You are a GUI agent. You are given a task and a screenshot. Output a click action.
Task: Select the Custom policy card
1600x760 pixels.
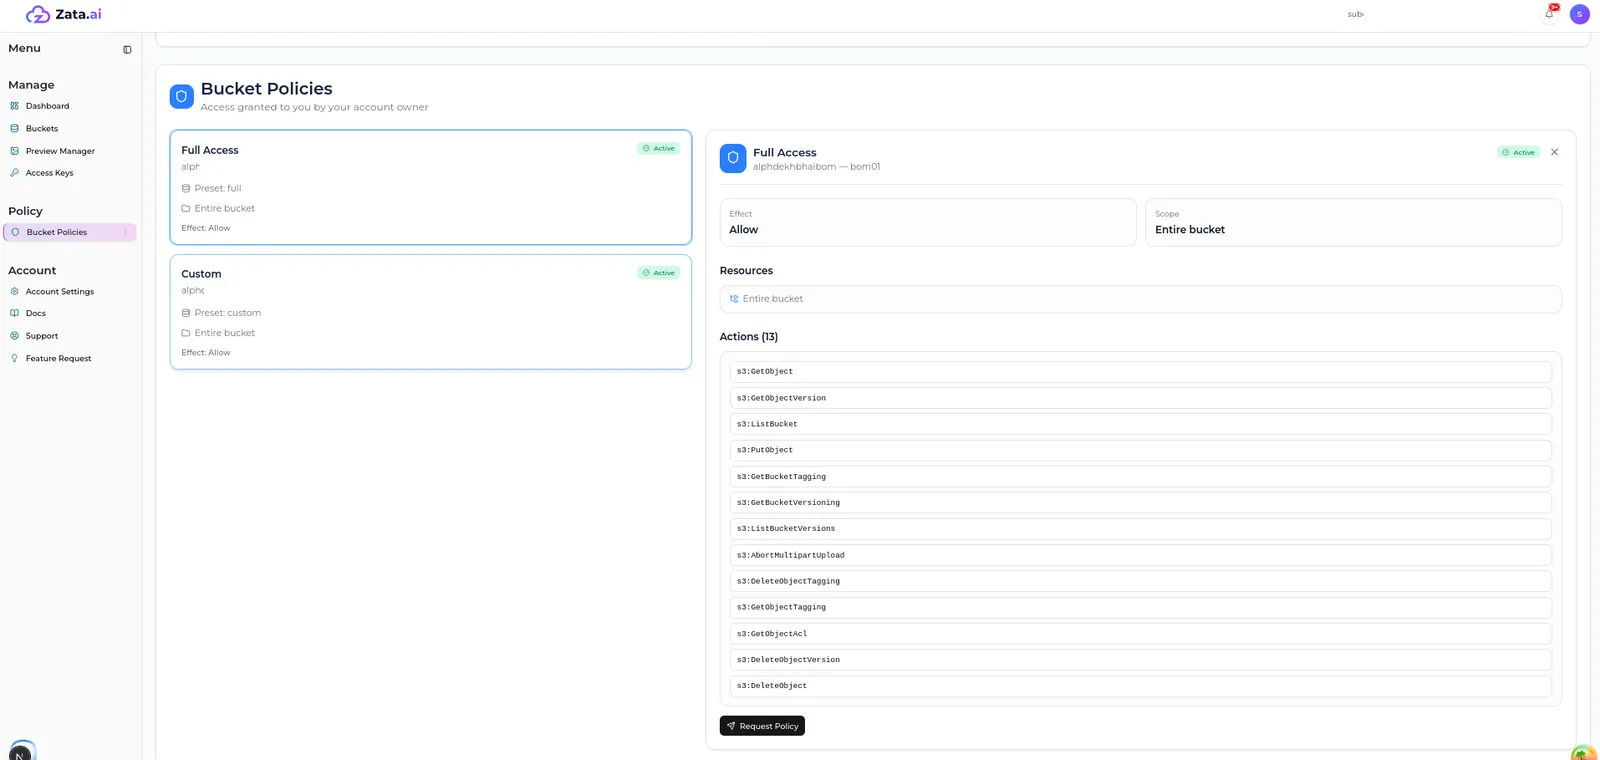[x=431, y=312]
